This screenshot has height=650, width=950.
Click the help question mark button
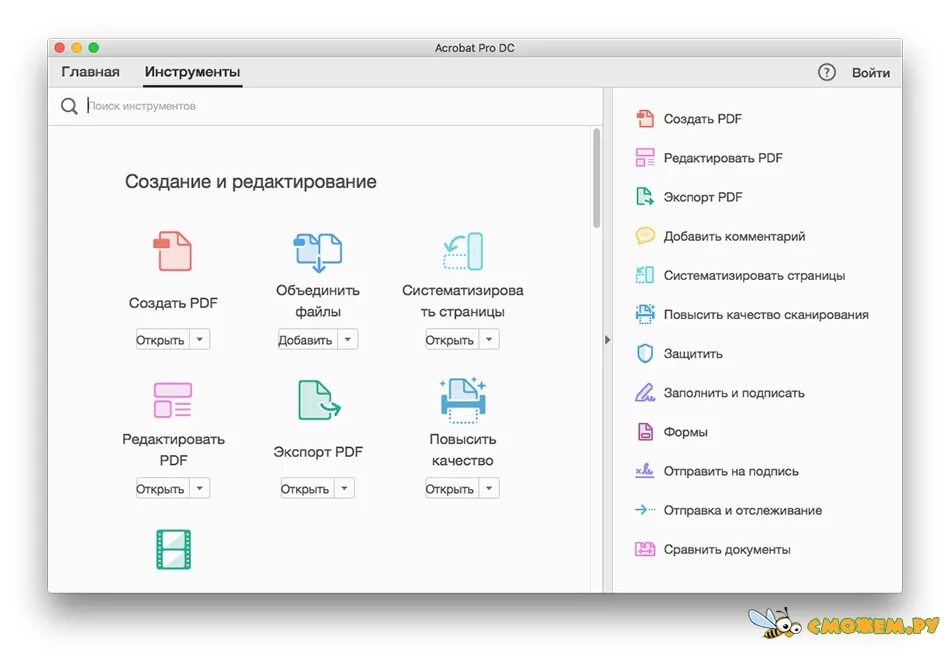826,71
